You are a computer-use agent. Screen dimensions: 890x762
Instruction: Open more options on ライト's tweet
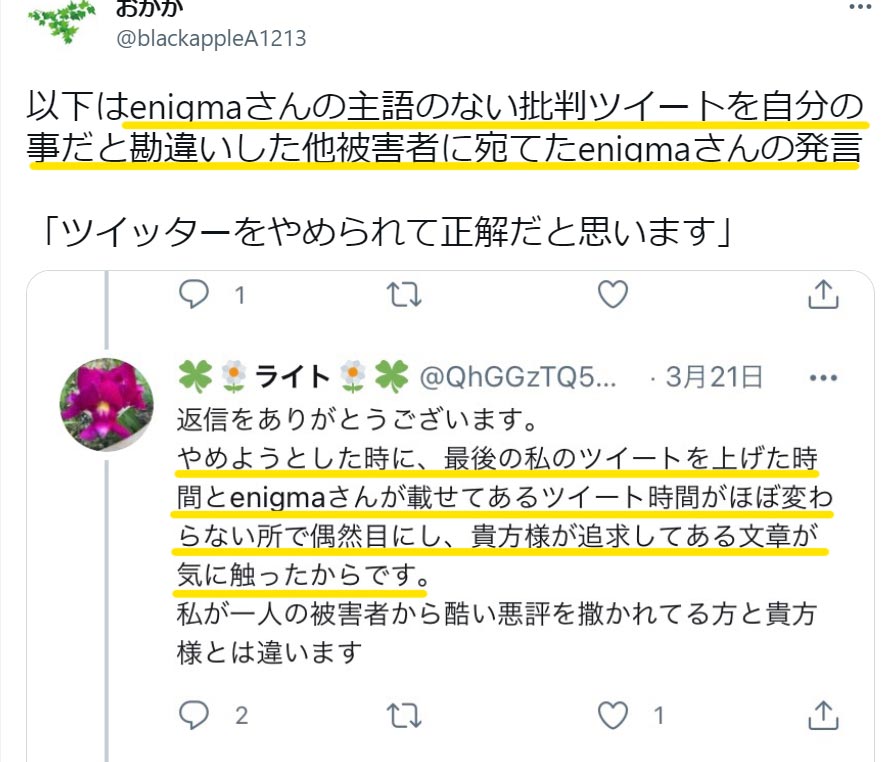pyautogui.click(x=823, y=378)
